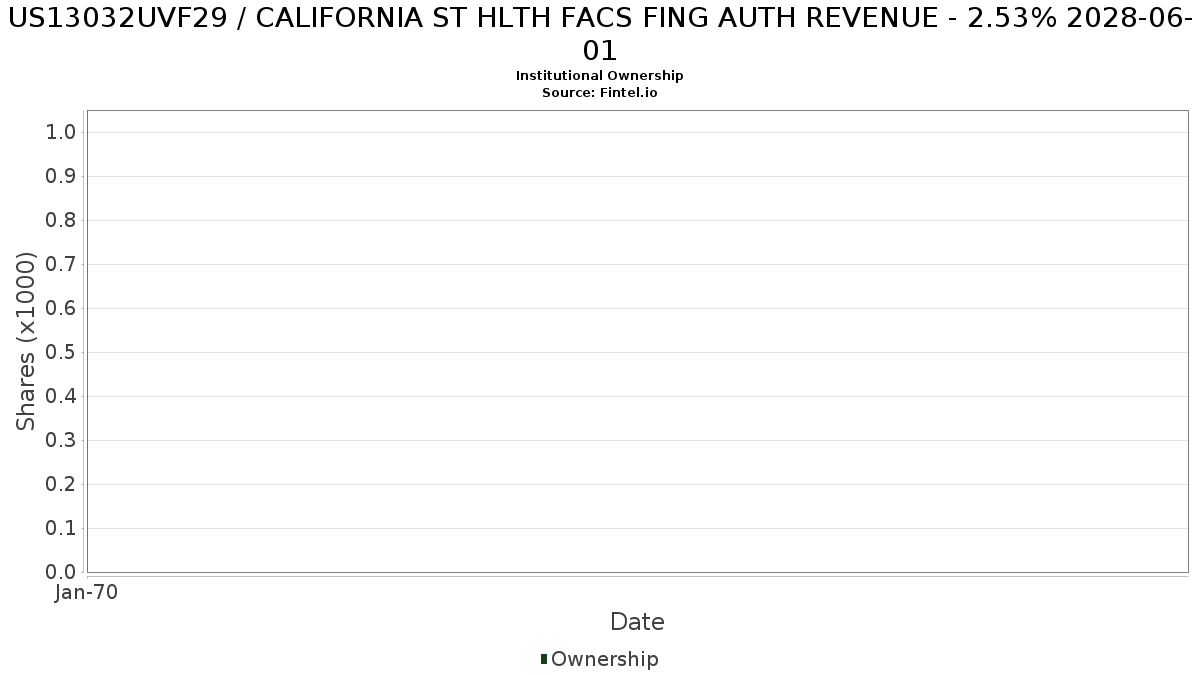
Task: Click the empty chart plot area
Action: (637, 341)
